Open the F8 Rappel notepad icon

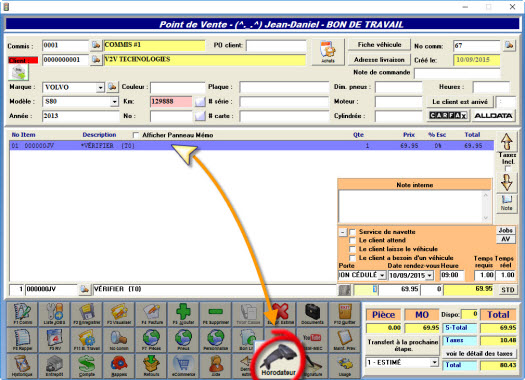22,340
